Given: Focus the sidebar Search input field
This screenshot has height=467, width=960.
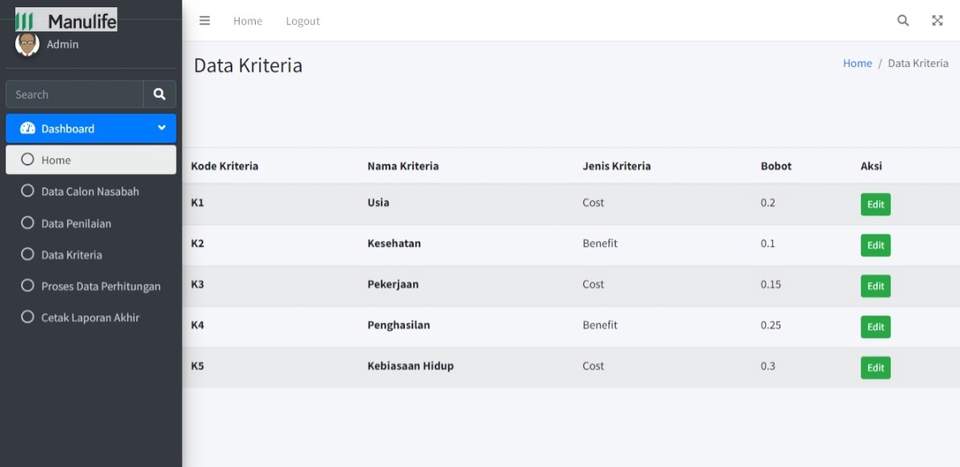Looking at the screenshot, I should (75, 94).
